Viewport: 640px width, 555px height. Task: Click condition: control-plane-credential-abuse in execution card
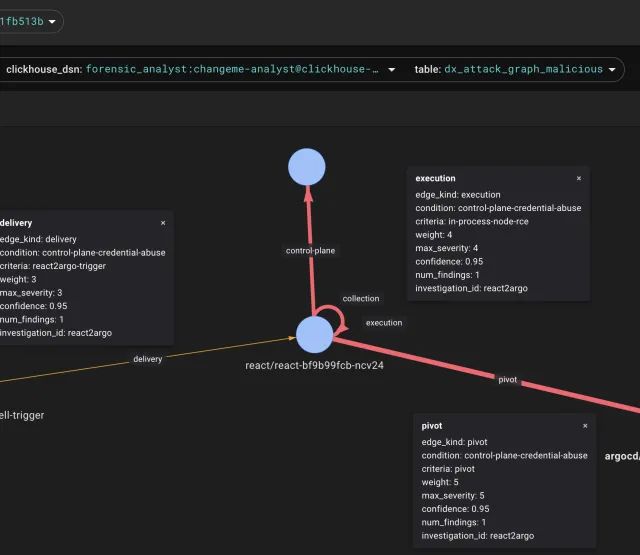[498, 208]
